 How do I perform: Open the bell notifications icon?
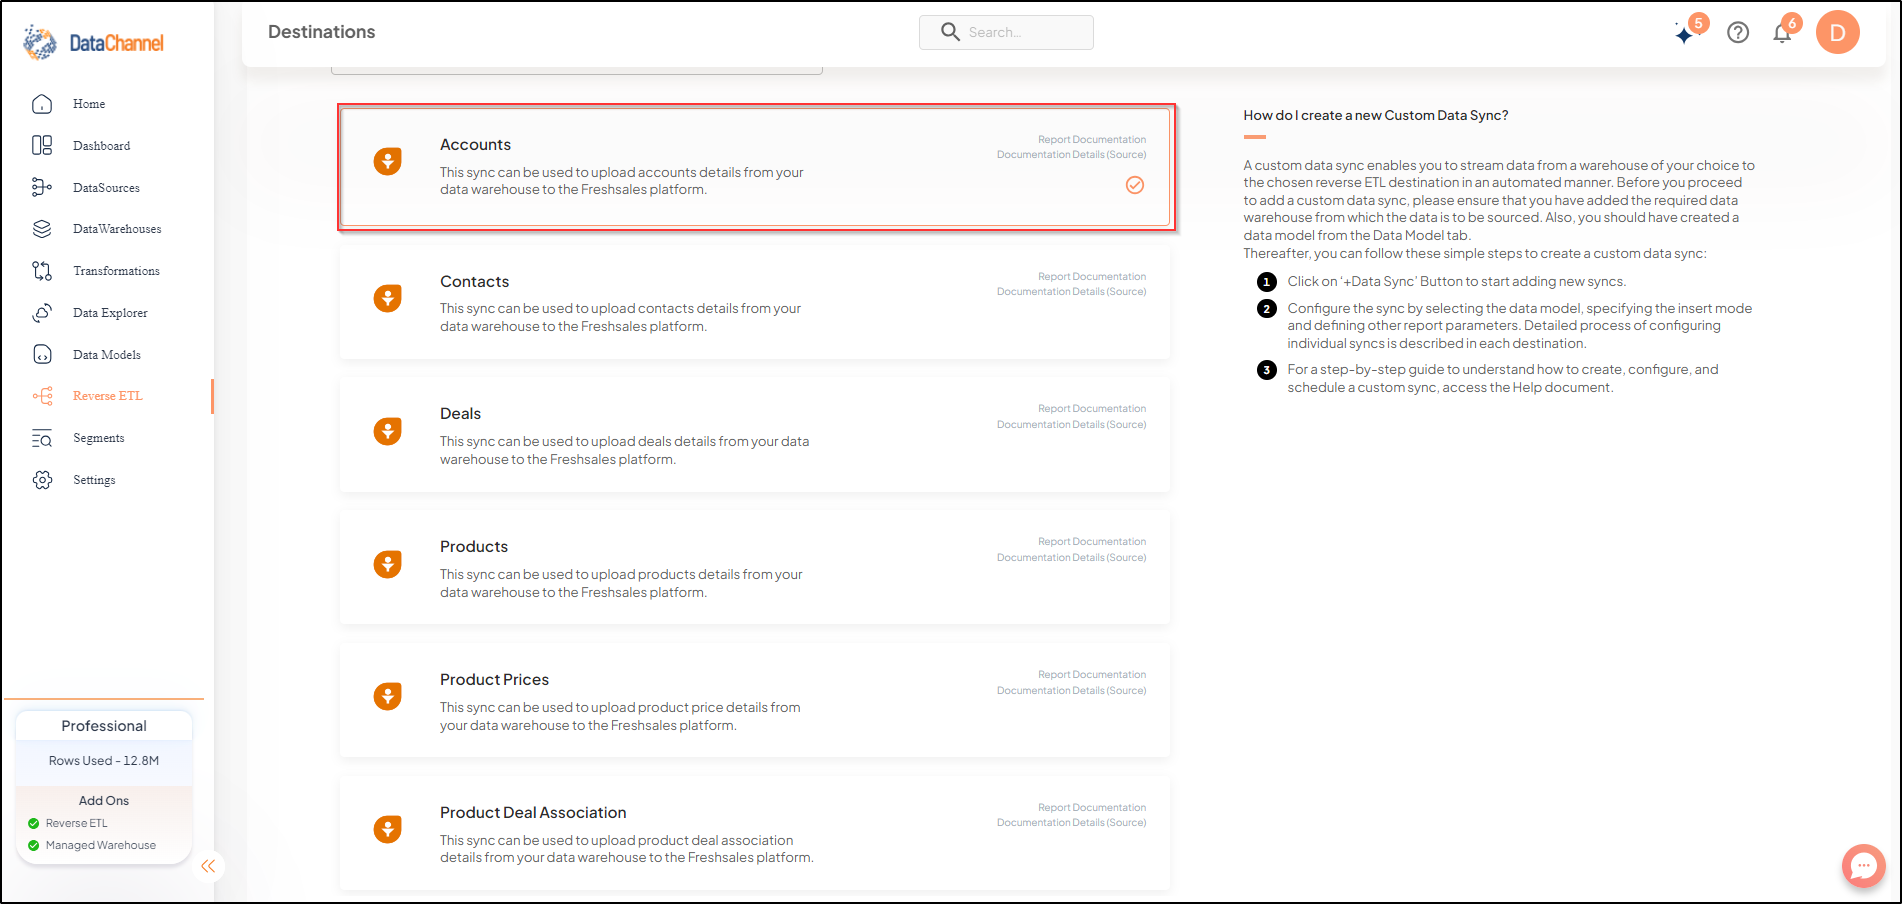tap(1782, 33)
